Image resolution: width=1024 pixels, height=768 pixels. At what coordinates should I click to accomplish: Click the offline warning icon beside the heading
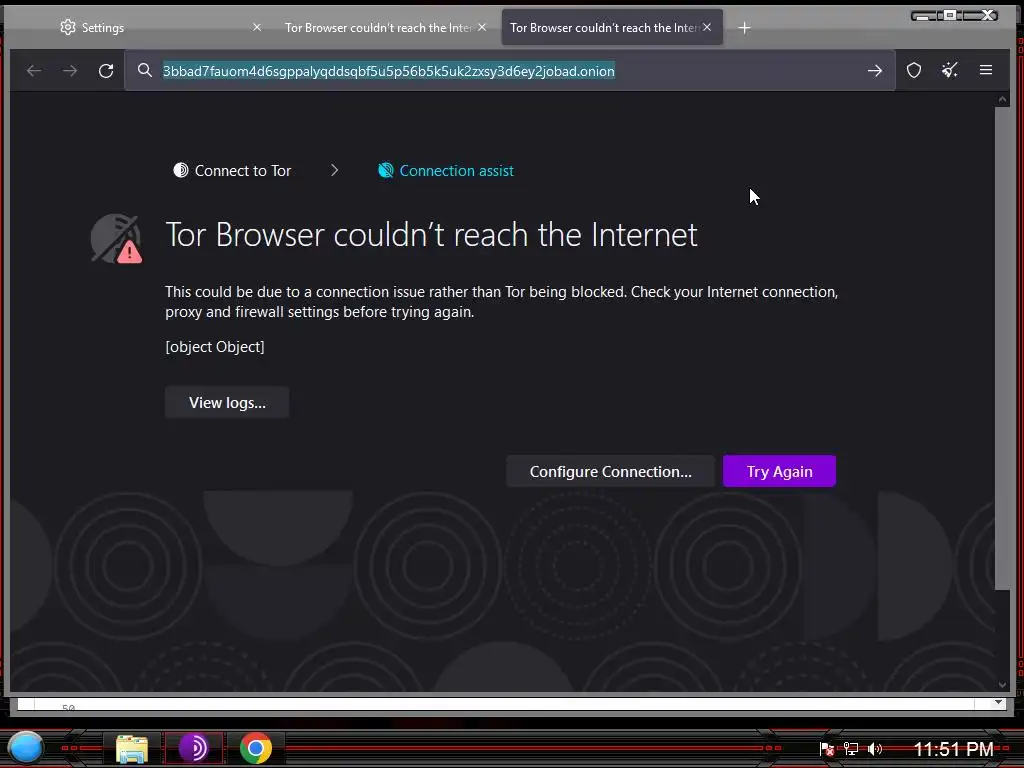(116, 238)
